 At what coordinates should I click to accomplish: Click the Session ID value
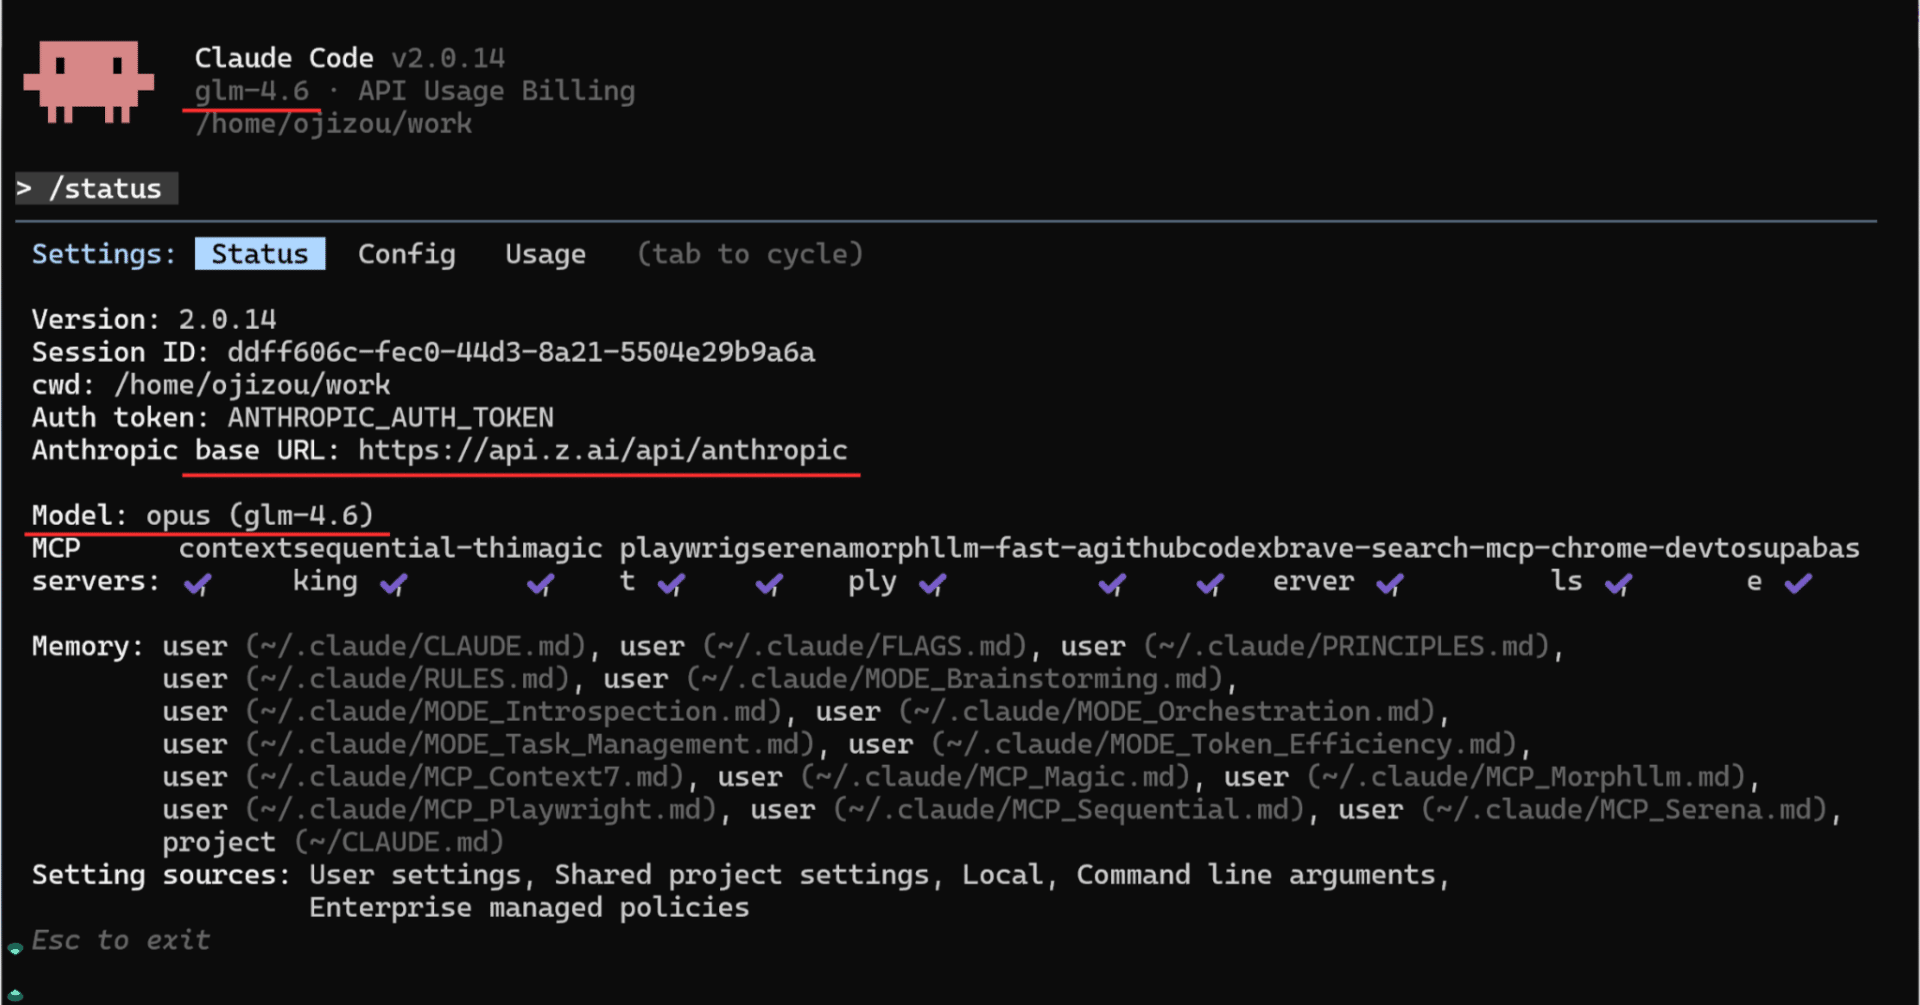click(520, 352)
